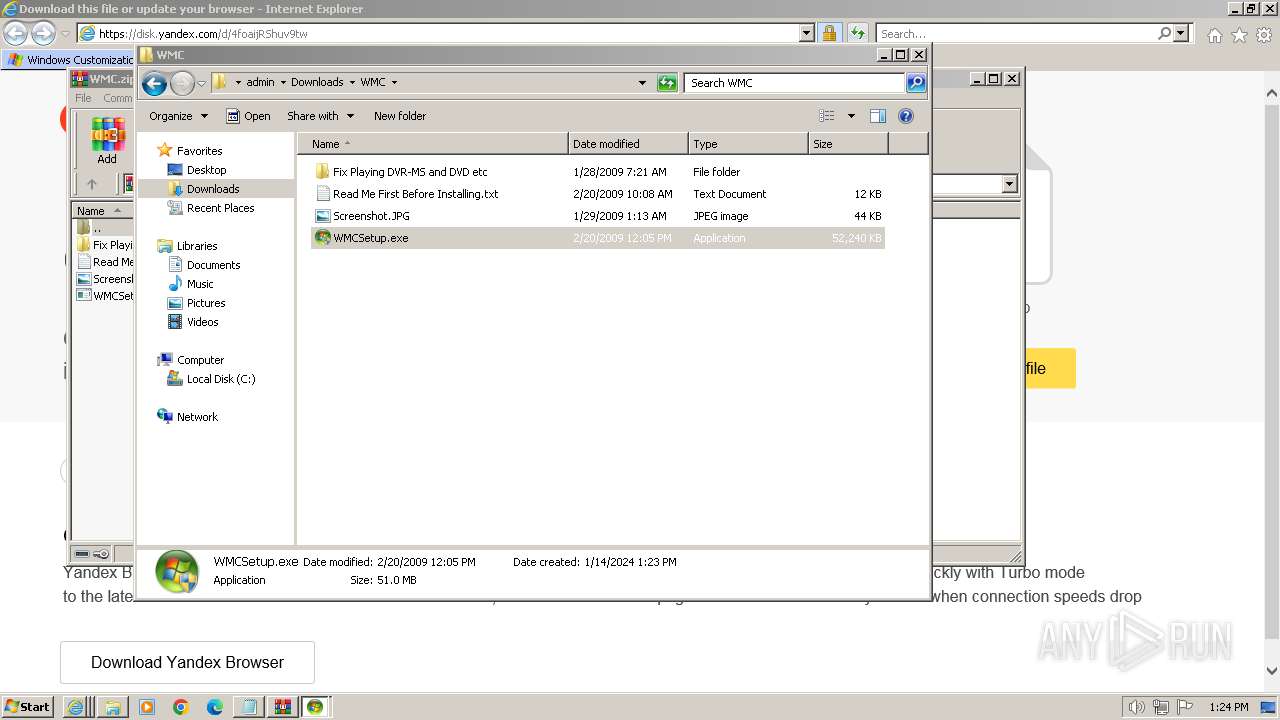1280x720 pixels.
Task: Open the IE Home icon
Action: click(1214, 35)
